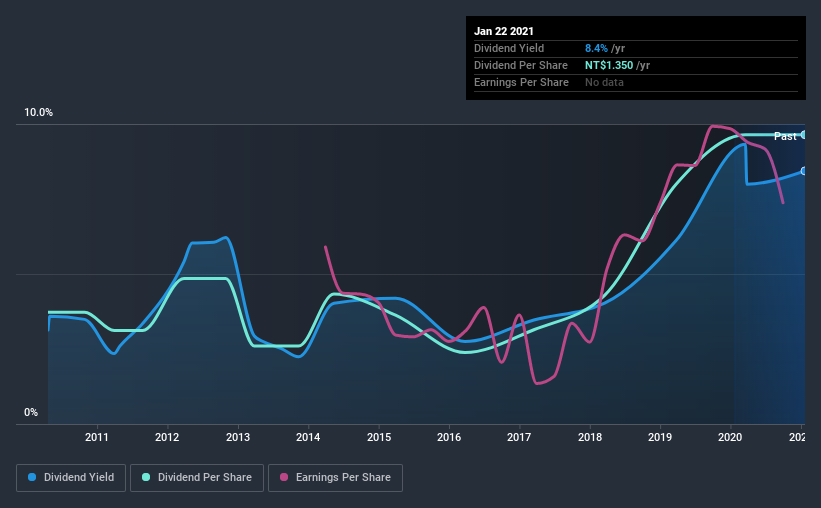Click the Past label on the chart
The height and width of the screenshot is (508, 821).
pyautogui.click(x=785, y=137)
